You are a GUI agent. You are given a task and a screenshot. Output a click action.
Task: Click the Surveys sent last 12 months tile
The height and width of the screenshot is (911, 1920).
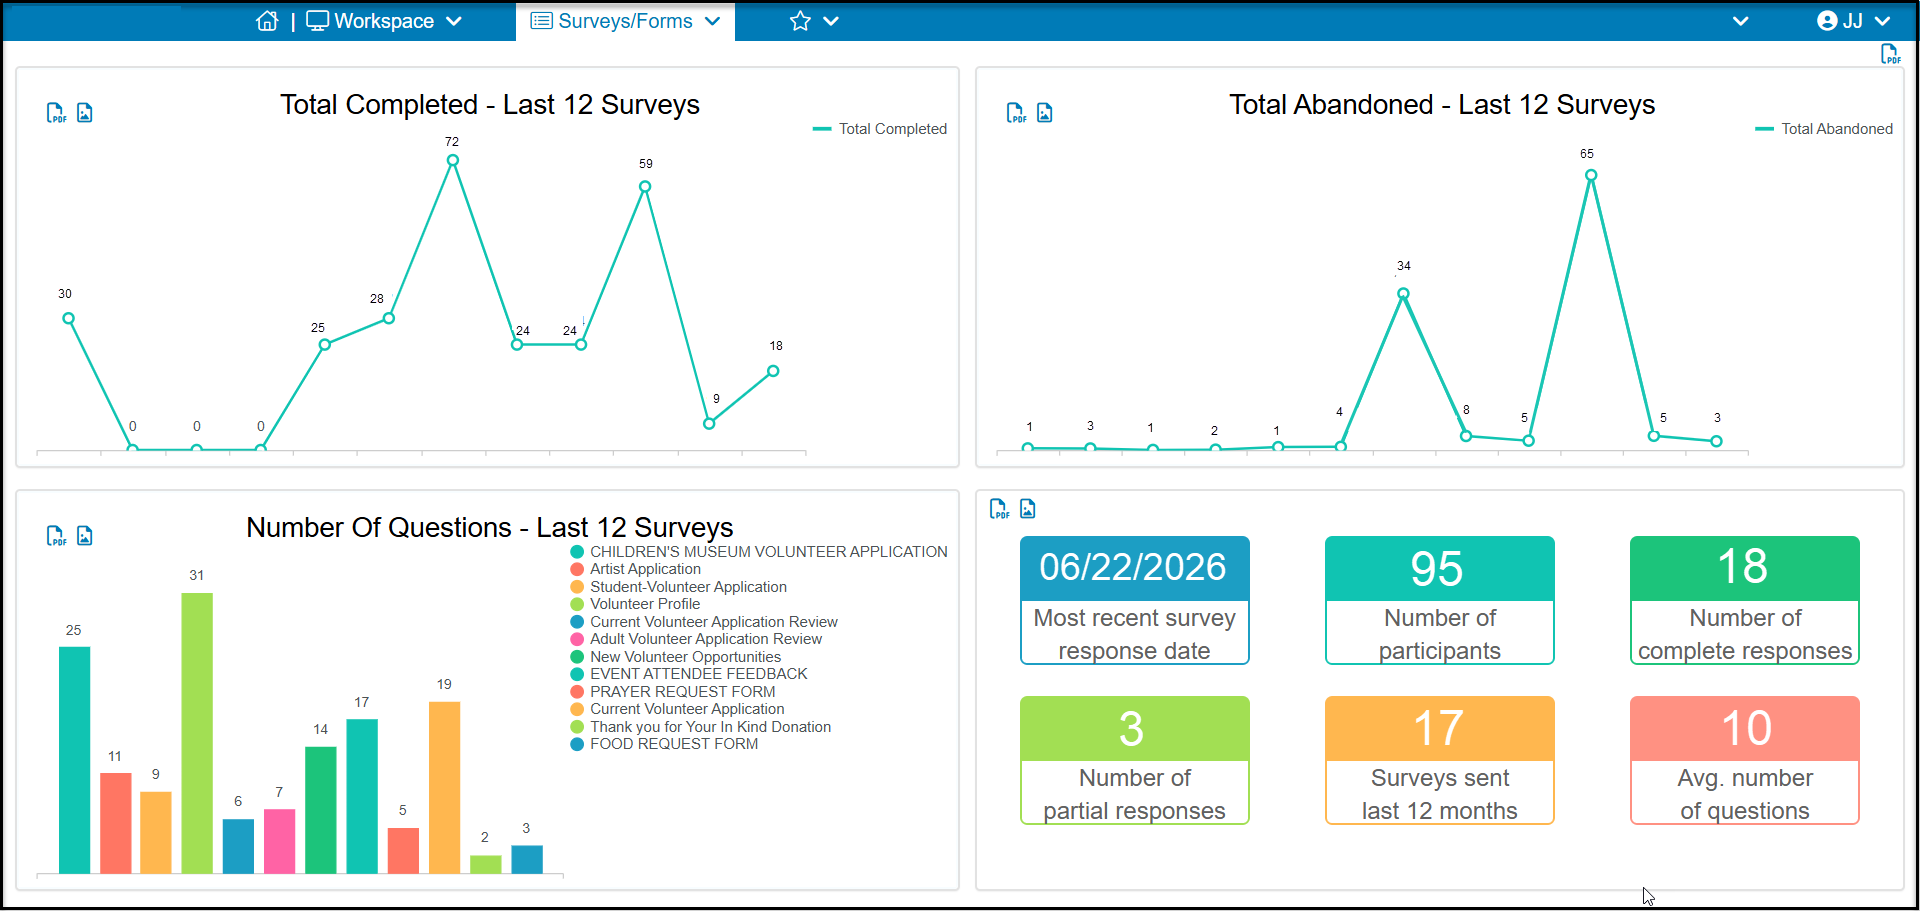[x=1440, y=760]
